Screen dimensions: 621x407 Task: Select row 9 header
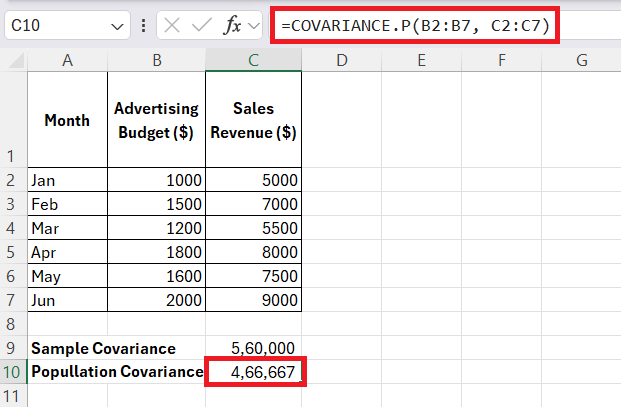pyautogui.click(x=13, y=348)
